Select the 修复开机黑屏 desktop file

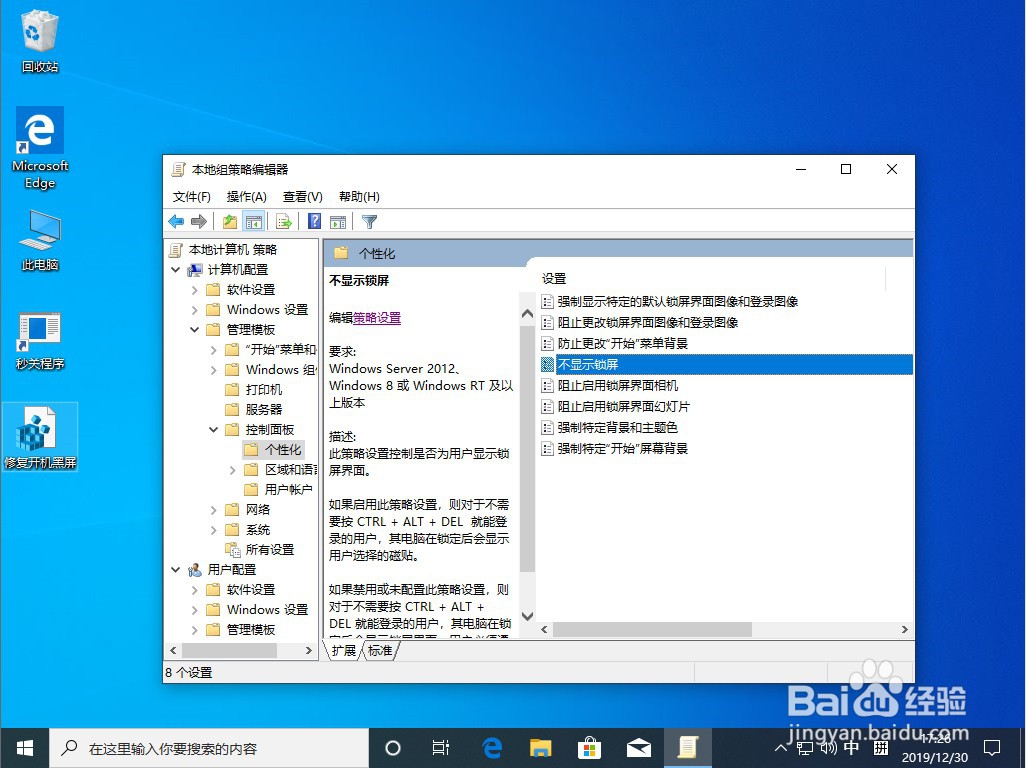point(40,436)
